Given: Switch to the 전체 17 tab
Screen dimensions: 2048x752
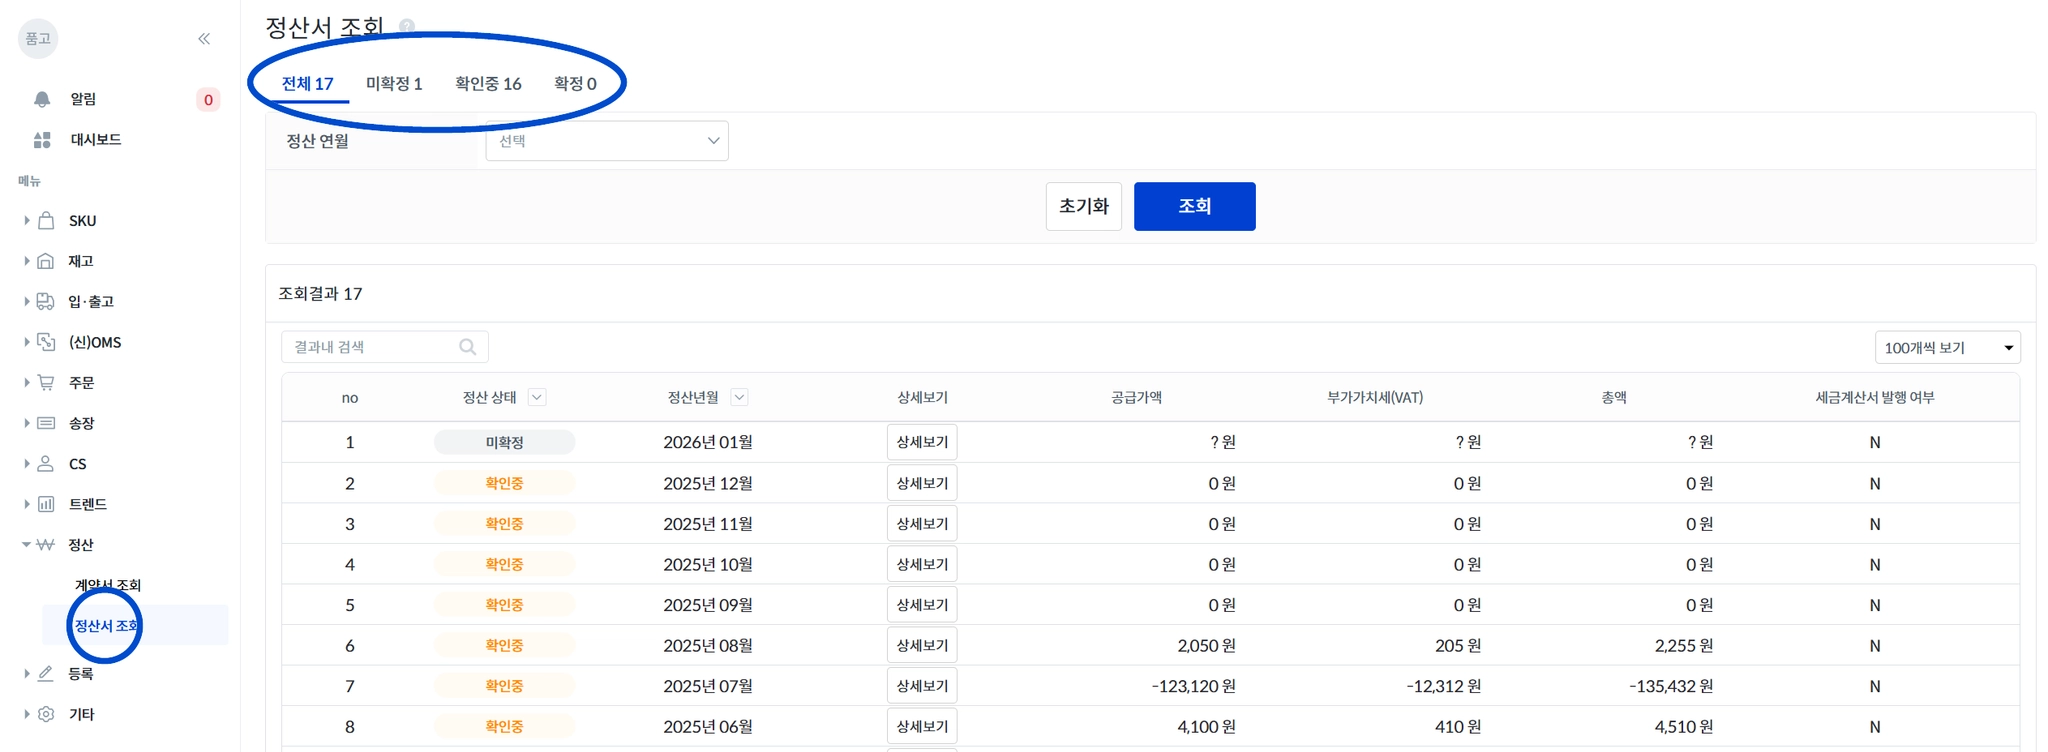Looking at the screenshot, I should click(x=307, y=84).
